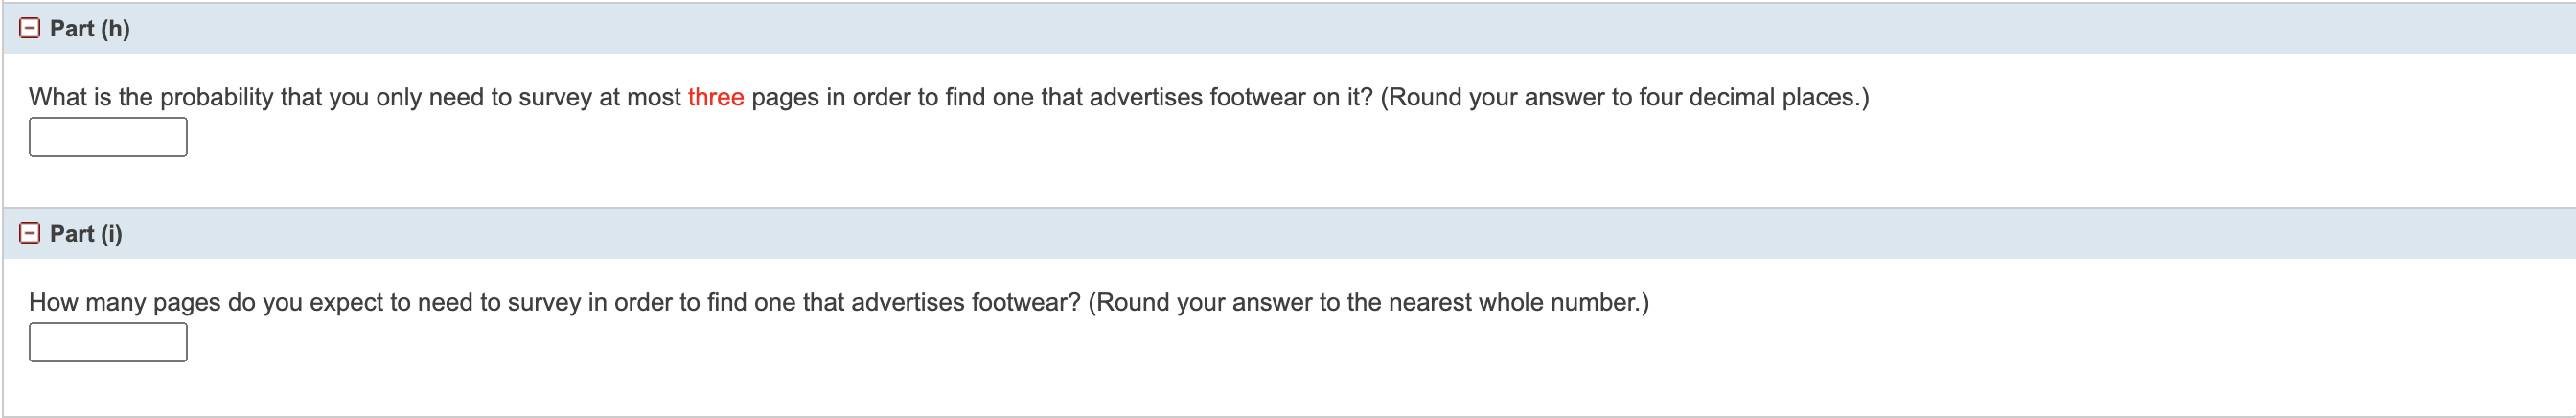
Task: Click the red word "three"
Action: pyautogui.click(x=715, y=97)
